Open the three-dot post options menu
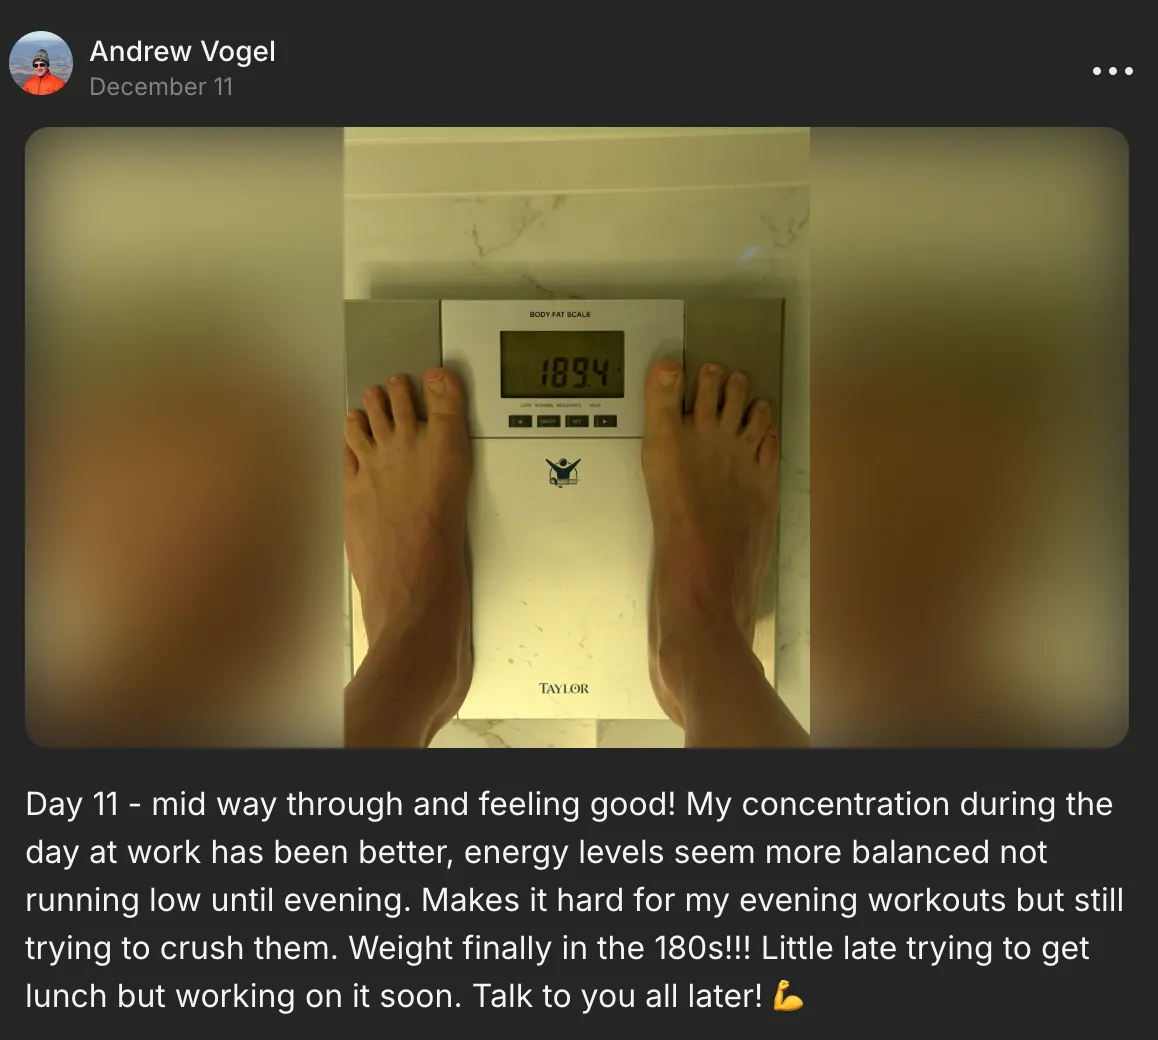Image resolution: width=1158 pixels, height=1040 pixels. (1112, 71)
